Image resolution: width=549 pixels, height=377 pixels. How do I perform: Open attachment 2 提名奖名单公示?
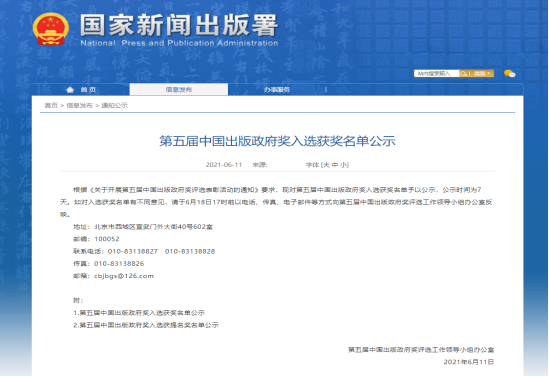[146, 325]
